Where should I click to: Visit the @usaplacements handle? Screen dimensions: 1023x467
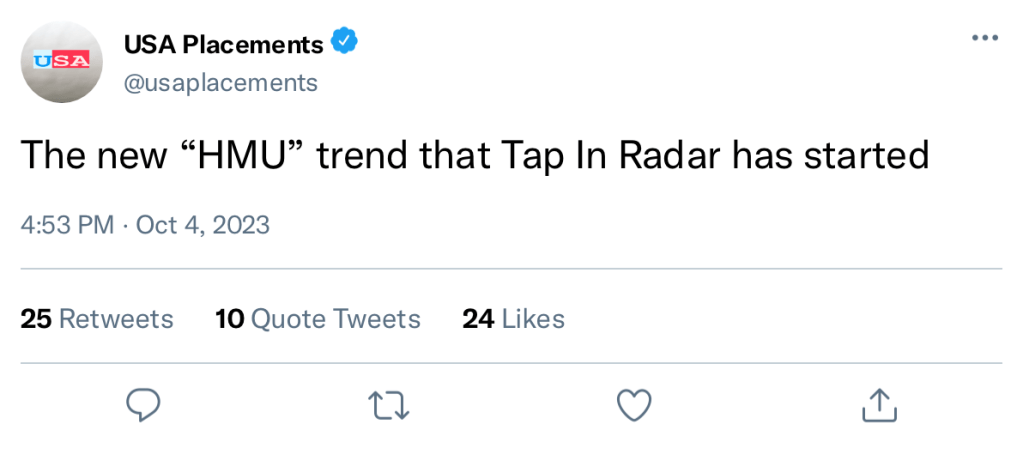[x=220, y=82]
